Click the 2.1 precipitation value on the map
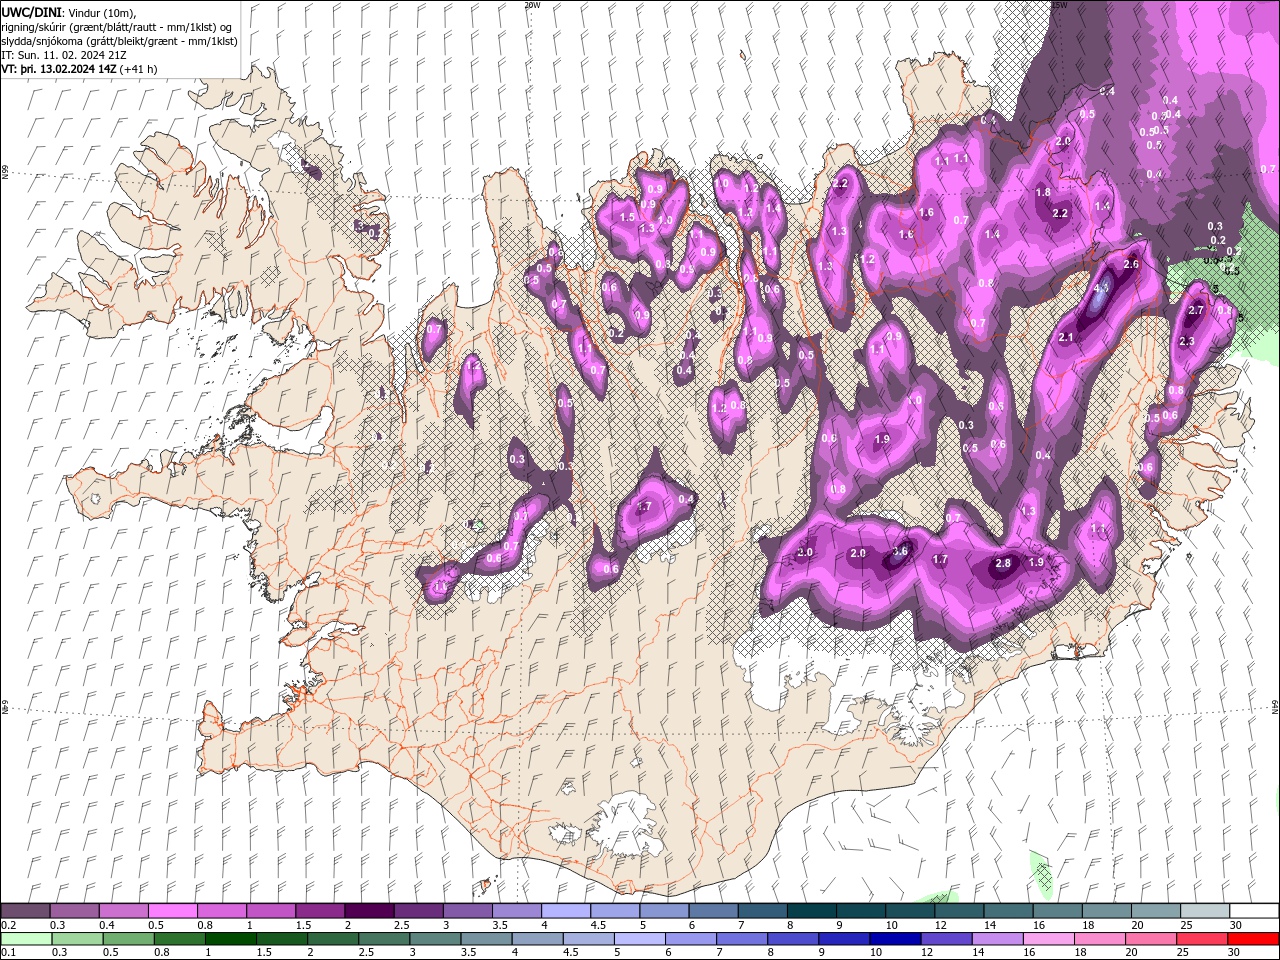The width and height of the screenshot is (1280, 960). tap(1066, 338)
